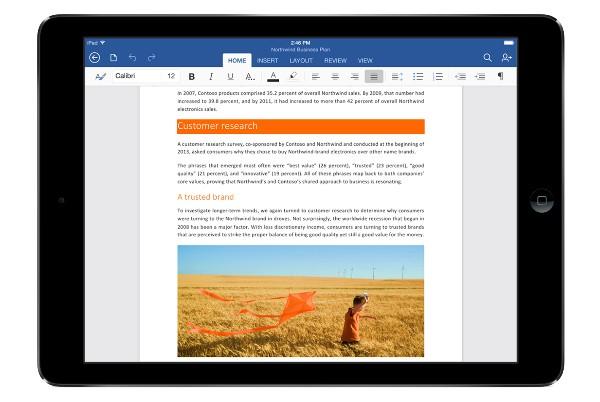
Task: Decrease paragraph indent
Action: pos(460,76)
